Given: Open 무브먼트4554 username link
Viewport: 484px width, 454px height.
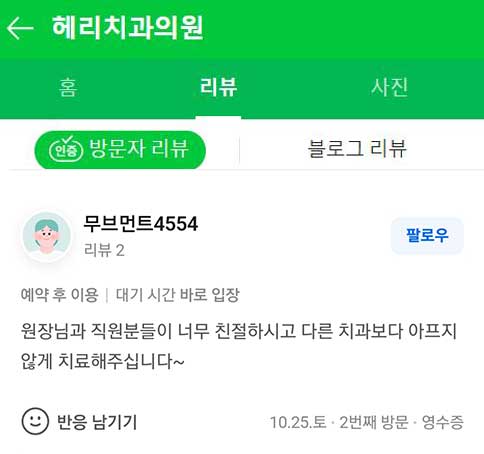Looking at the screenshot, I should pos(141,223).
